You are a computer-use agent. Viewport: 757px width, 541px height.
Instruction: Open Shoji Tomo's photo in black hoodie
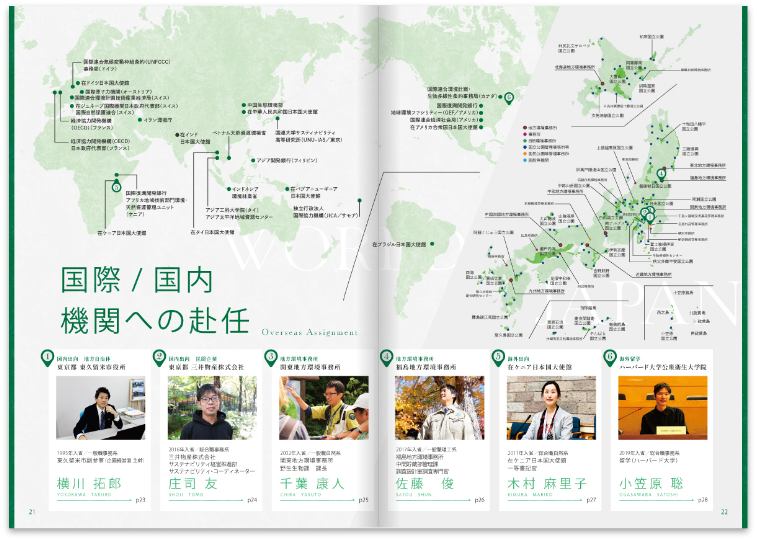pos(212,408)
